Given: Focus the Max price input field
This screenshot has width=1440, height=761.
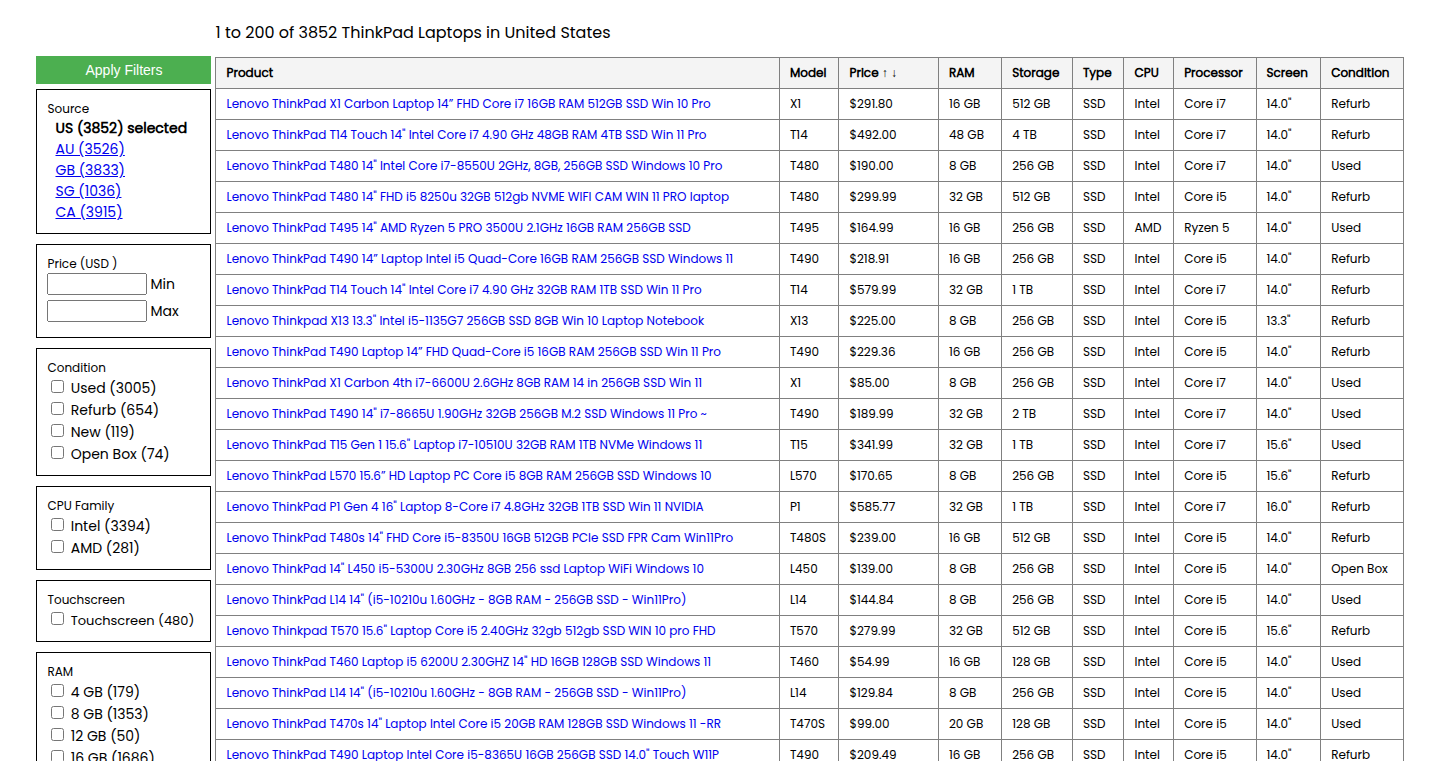Looking at the screenshot, I should (97, 311).
